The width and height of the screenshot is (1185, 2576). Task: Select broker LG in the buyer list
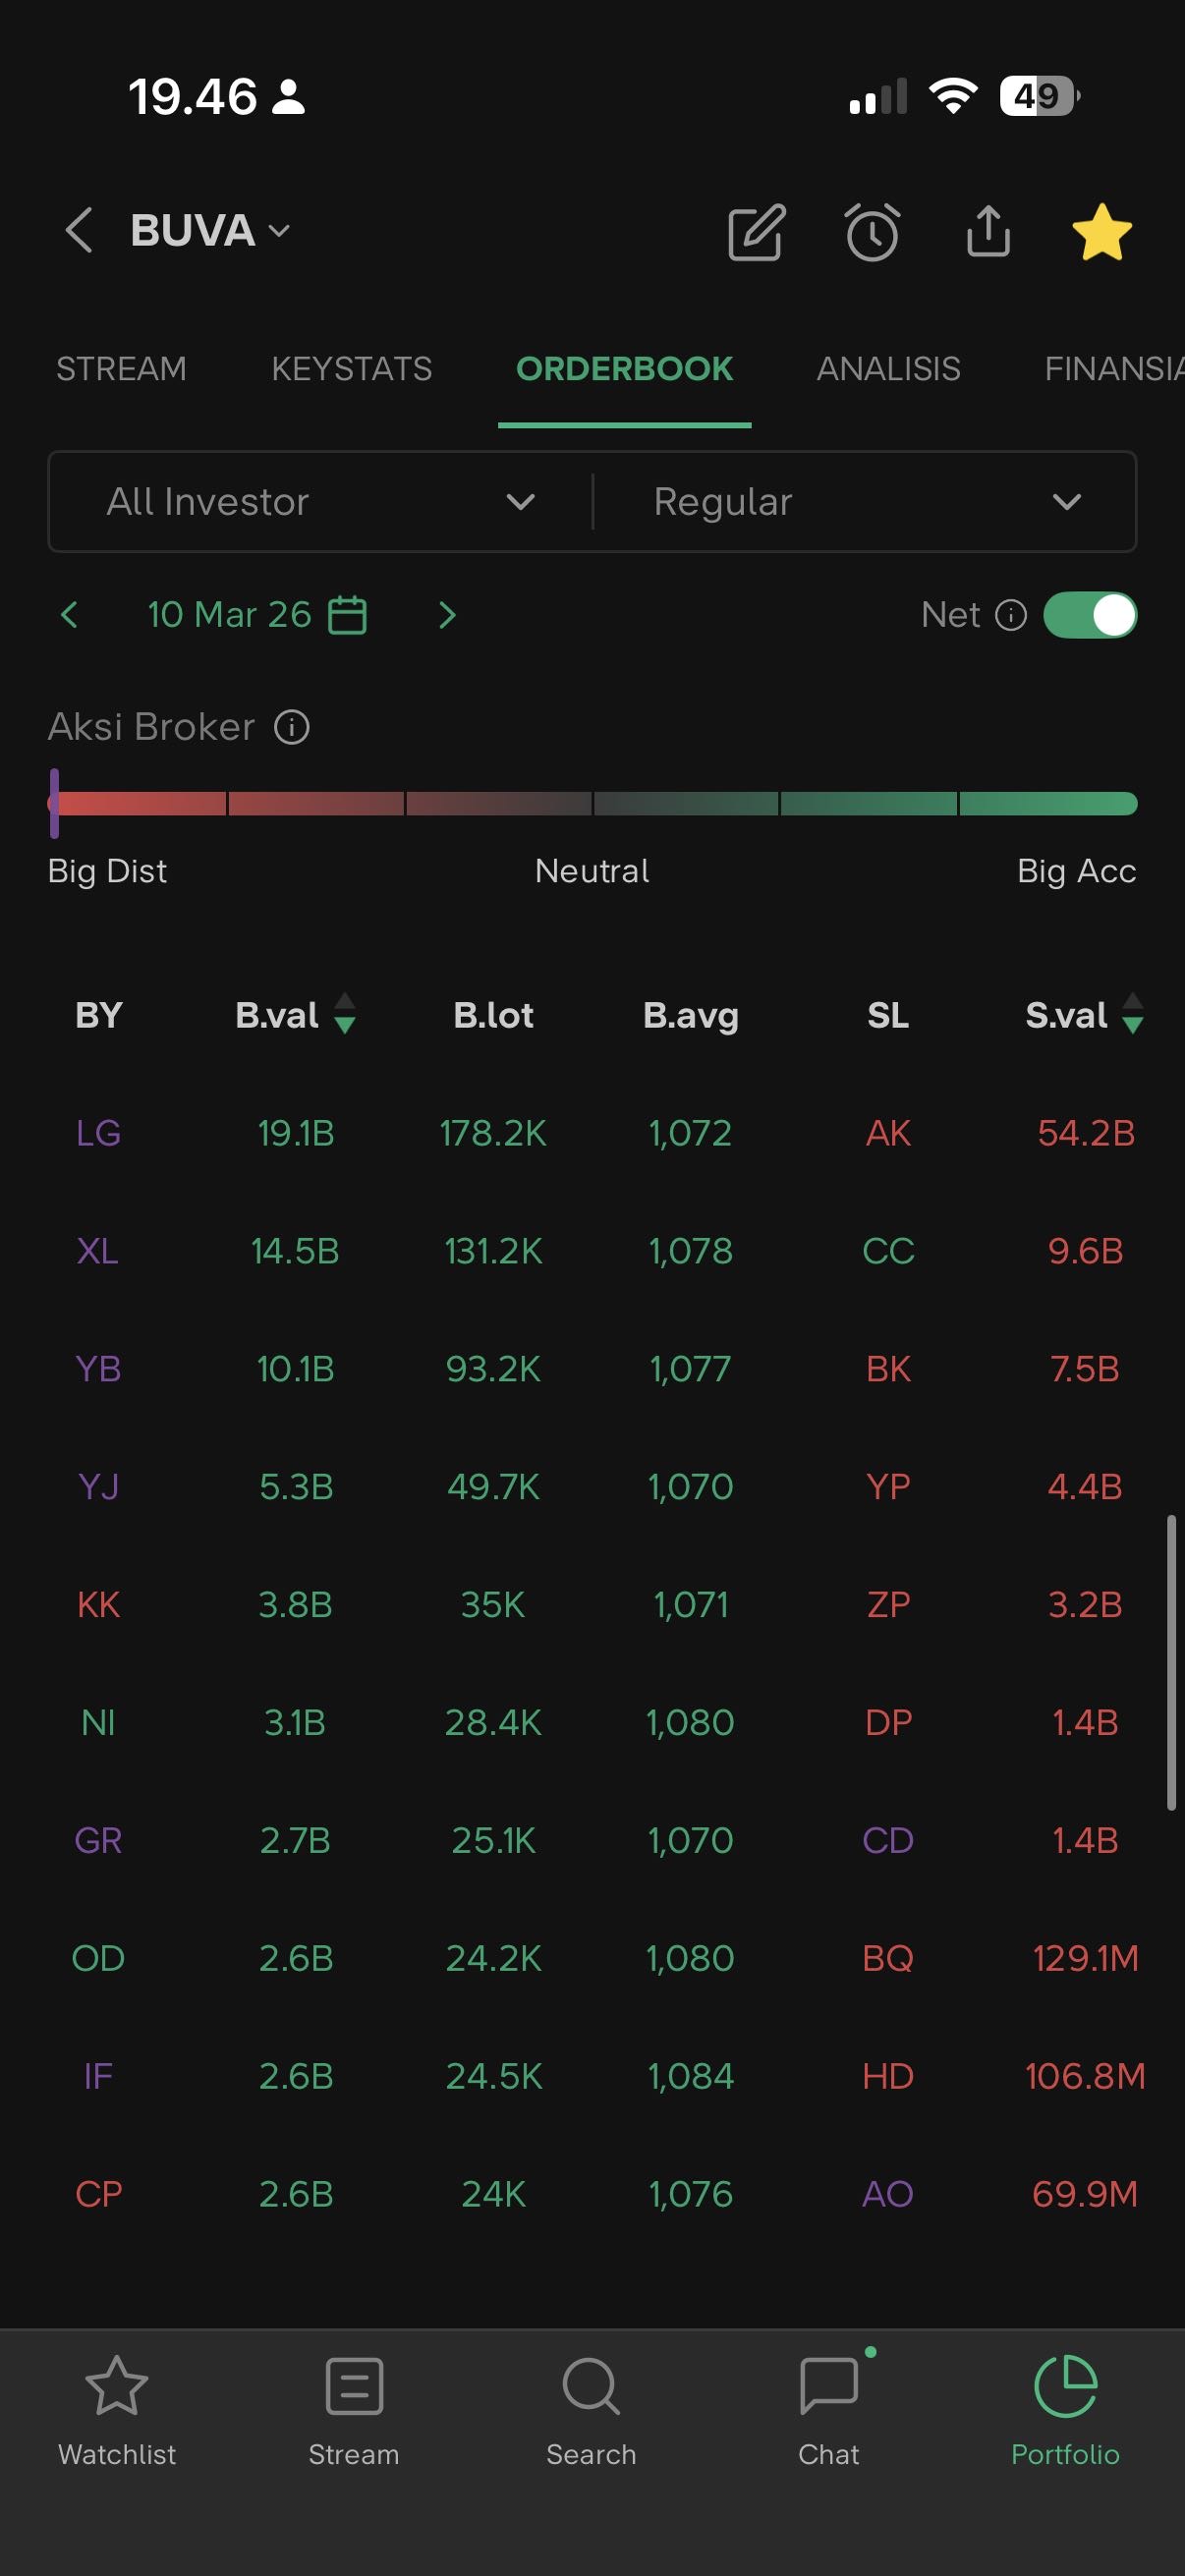98,1133
